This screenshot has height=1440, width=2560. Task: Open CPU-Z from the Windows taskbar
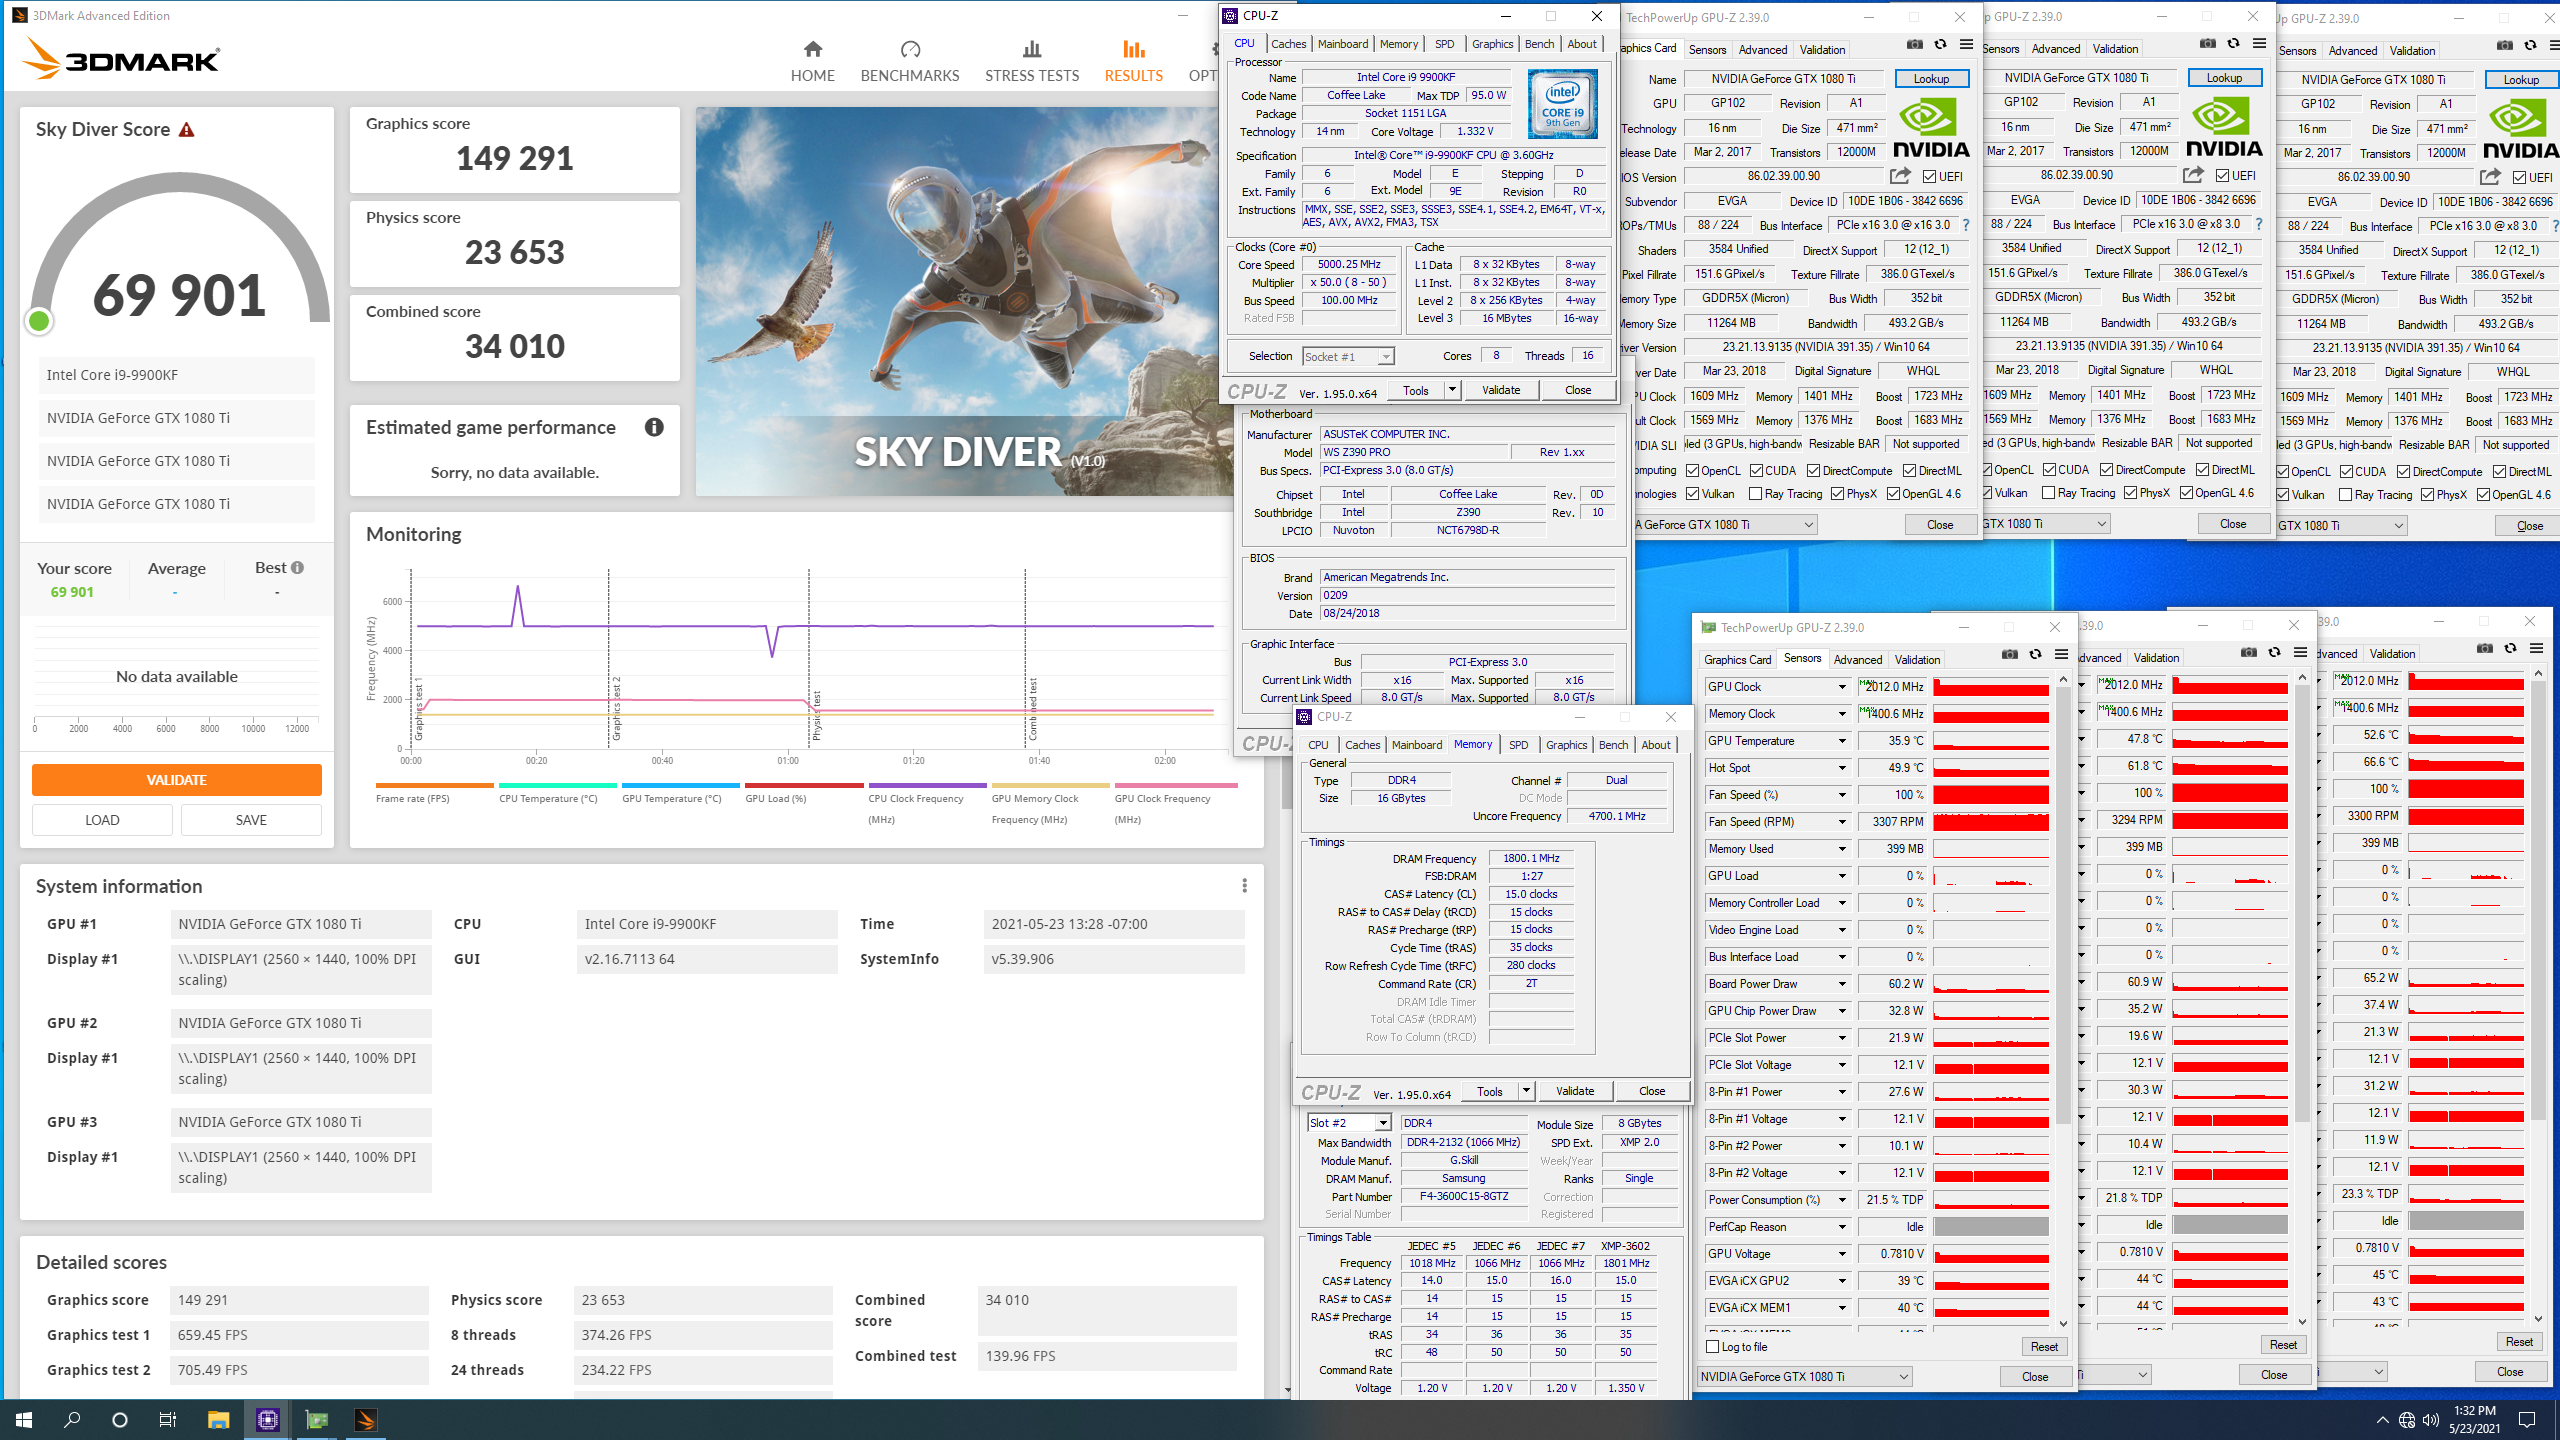tap(267, 1420)
